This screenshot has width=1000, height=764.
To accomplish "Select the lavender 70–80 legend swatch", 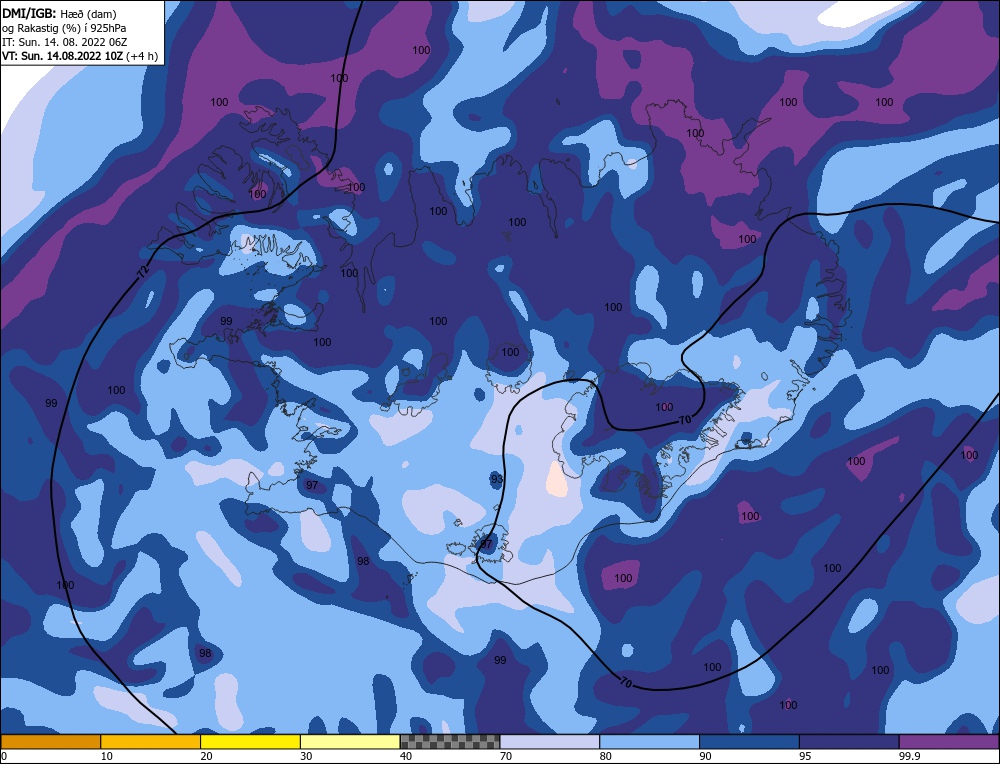I will click(550, 742).
